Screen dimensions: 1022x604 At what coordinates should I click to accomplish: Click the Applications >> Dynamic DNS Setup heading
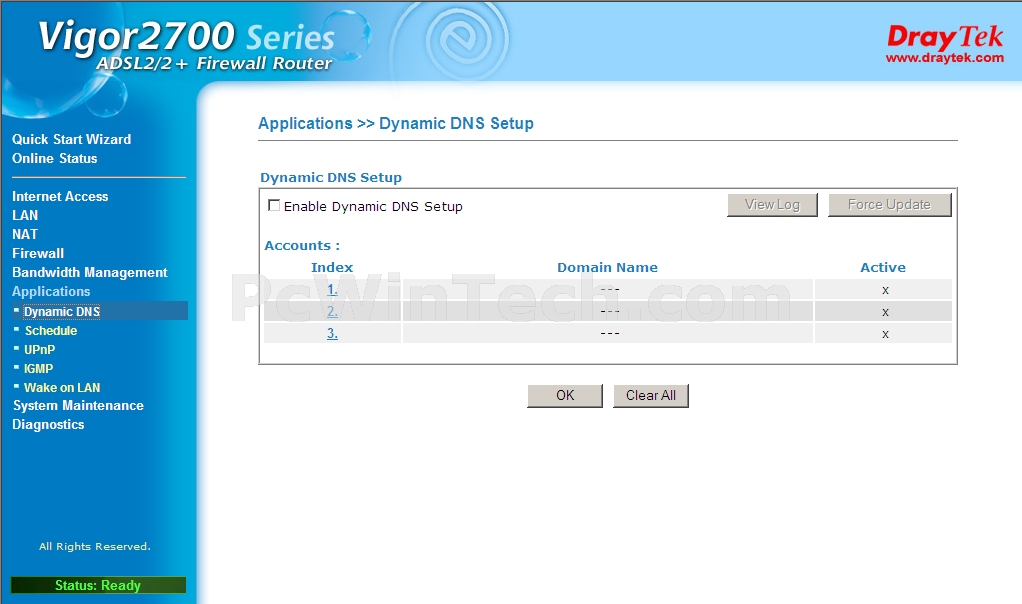click(396, 123)
